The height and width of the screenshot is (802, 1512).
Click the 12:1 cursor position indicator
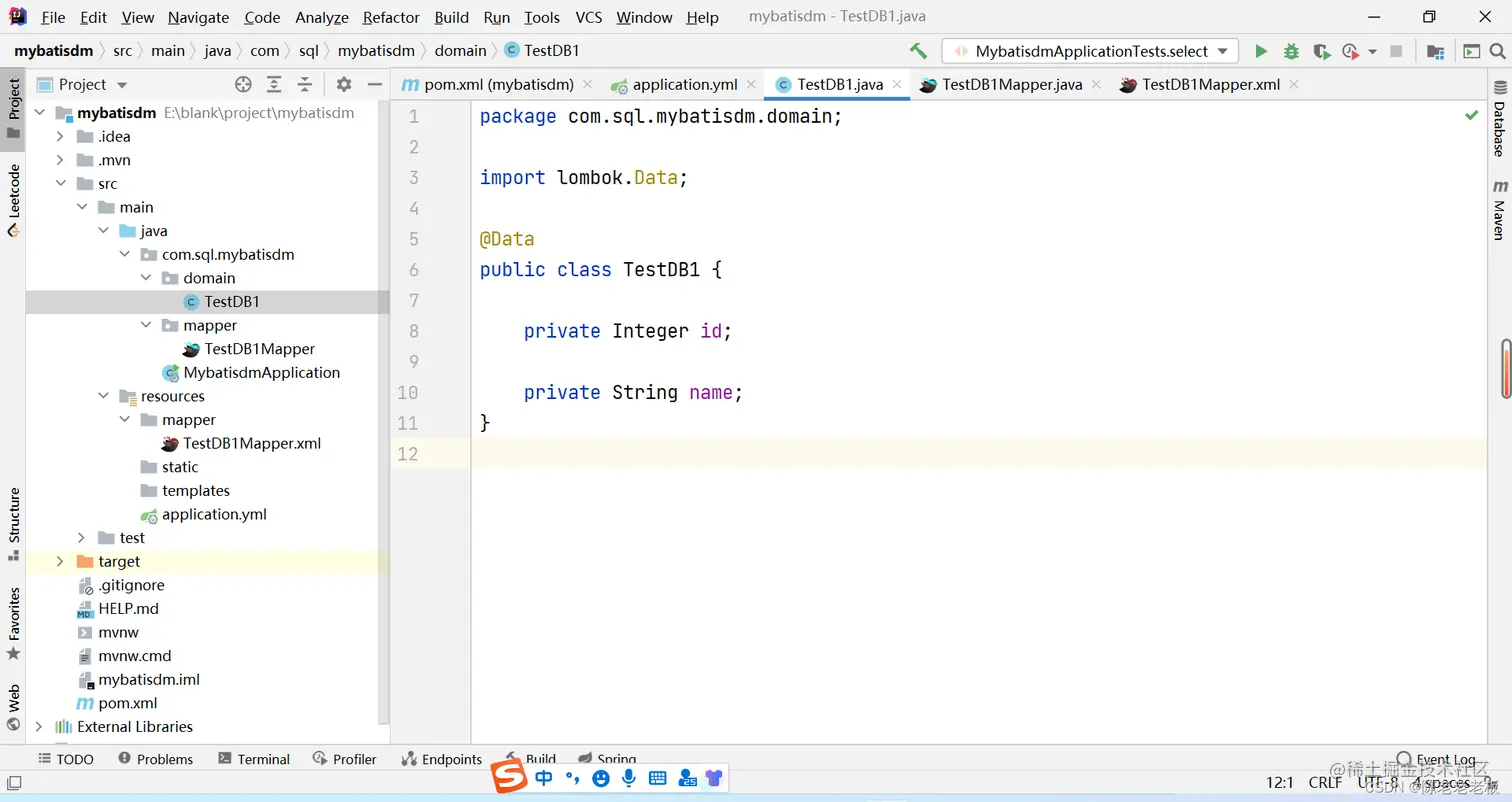(1280, 783)
